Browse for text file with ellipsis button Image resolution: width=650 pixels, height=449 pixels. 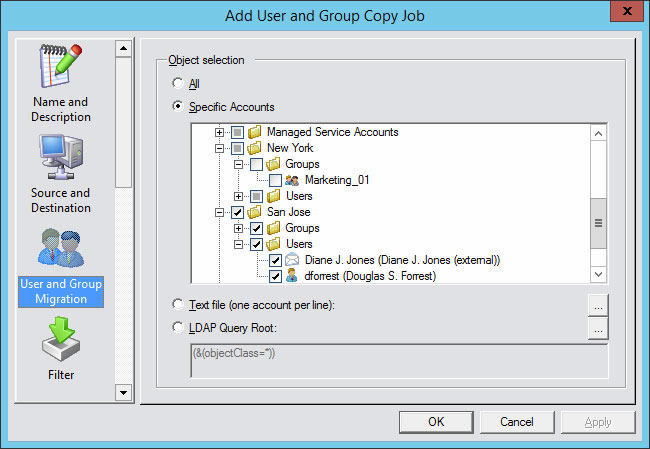[x=598, y=305]
